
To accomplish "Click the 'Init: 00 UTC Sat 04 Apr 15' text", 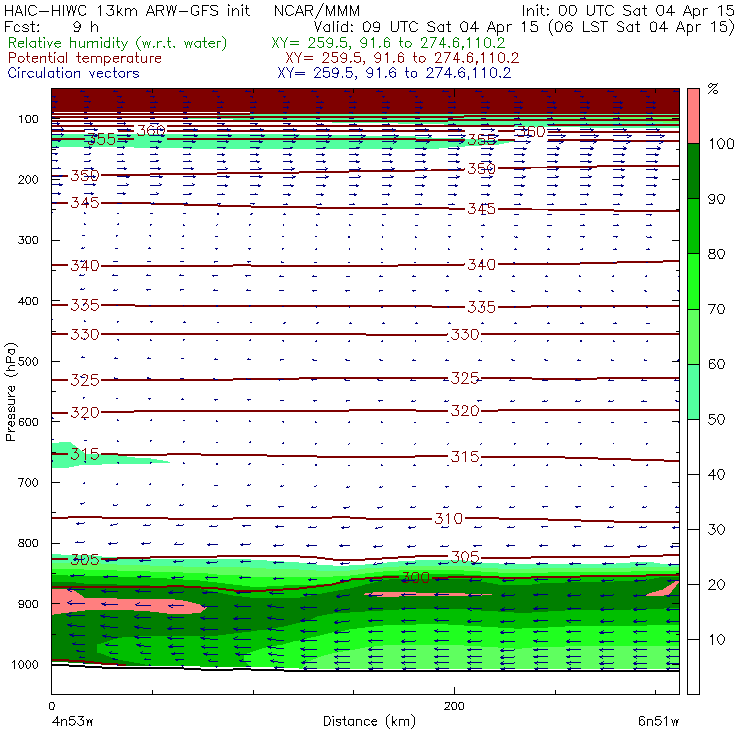I will pyautogui.click(x=628, y=10).
